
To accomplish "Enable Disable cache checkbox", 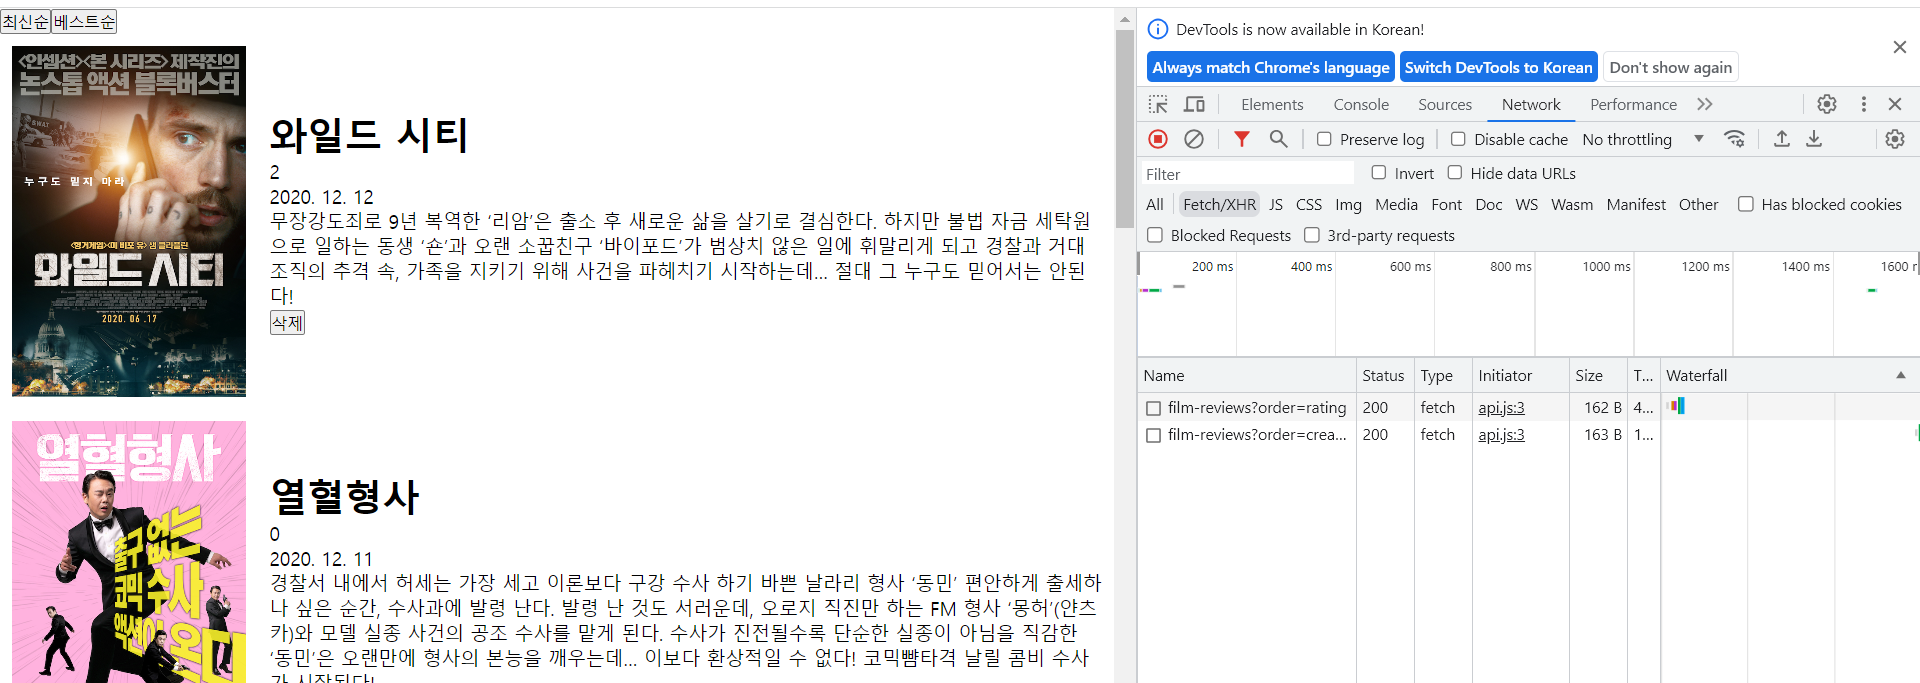I will pyautogui.click(x=1458, y=139).
